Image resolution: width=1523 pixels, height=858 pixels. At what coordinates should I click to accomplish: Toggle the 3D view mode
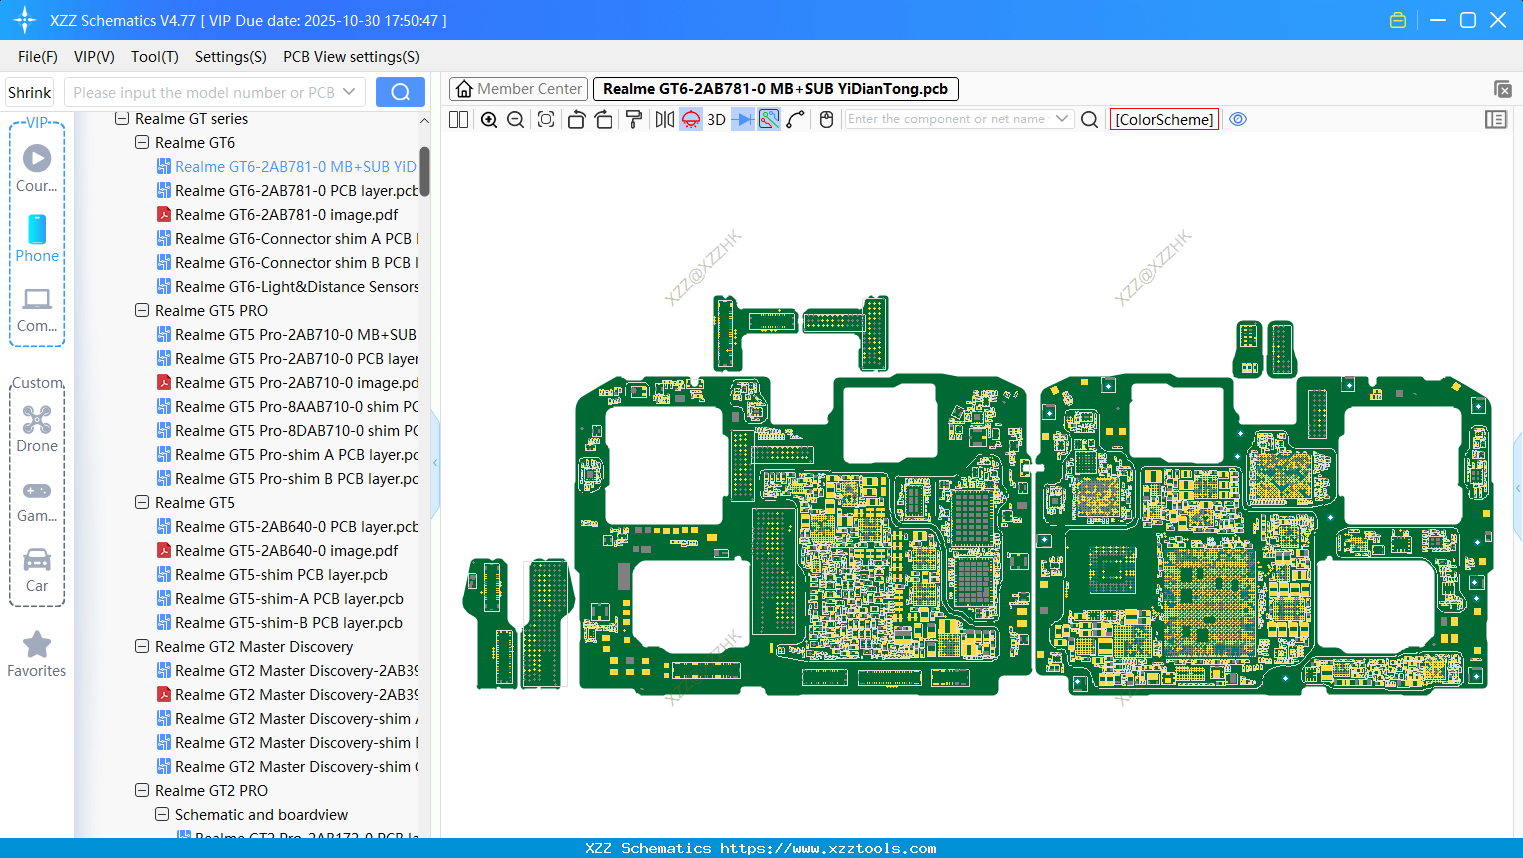(716, 120)
